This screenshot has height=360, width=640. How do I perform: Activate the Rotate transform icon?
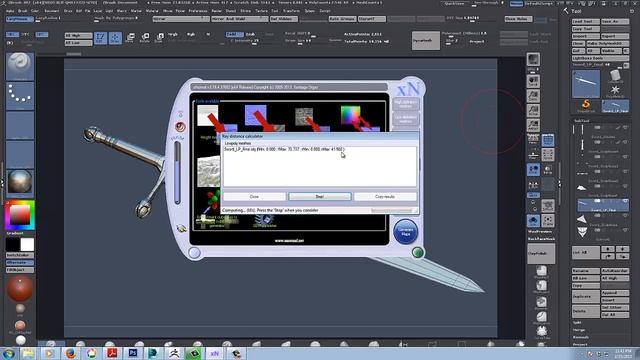pos(145,38)
